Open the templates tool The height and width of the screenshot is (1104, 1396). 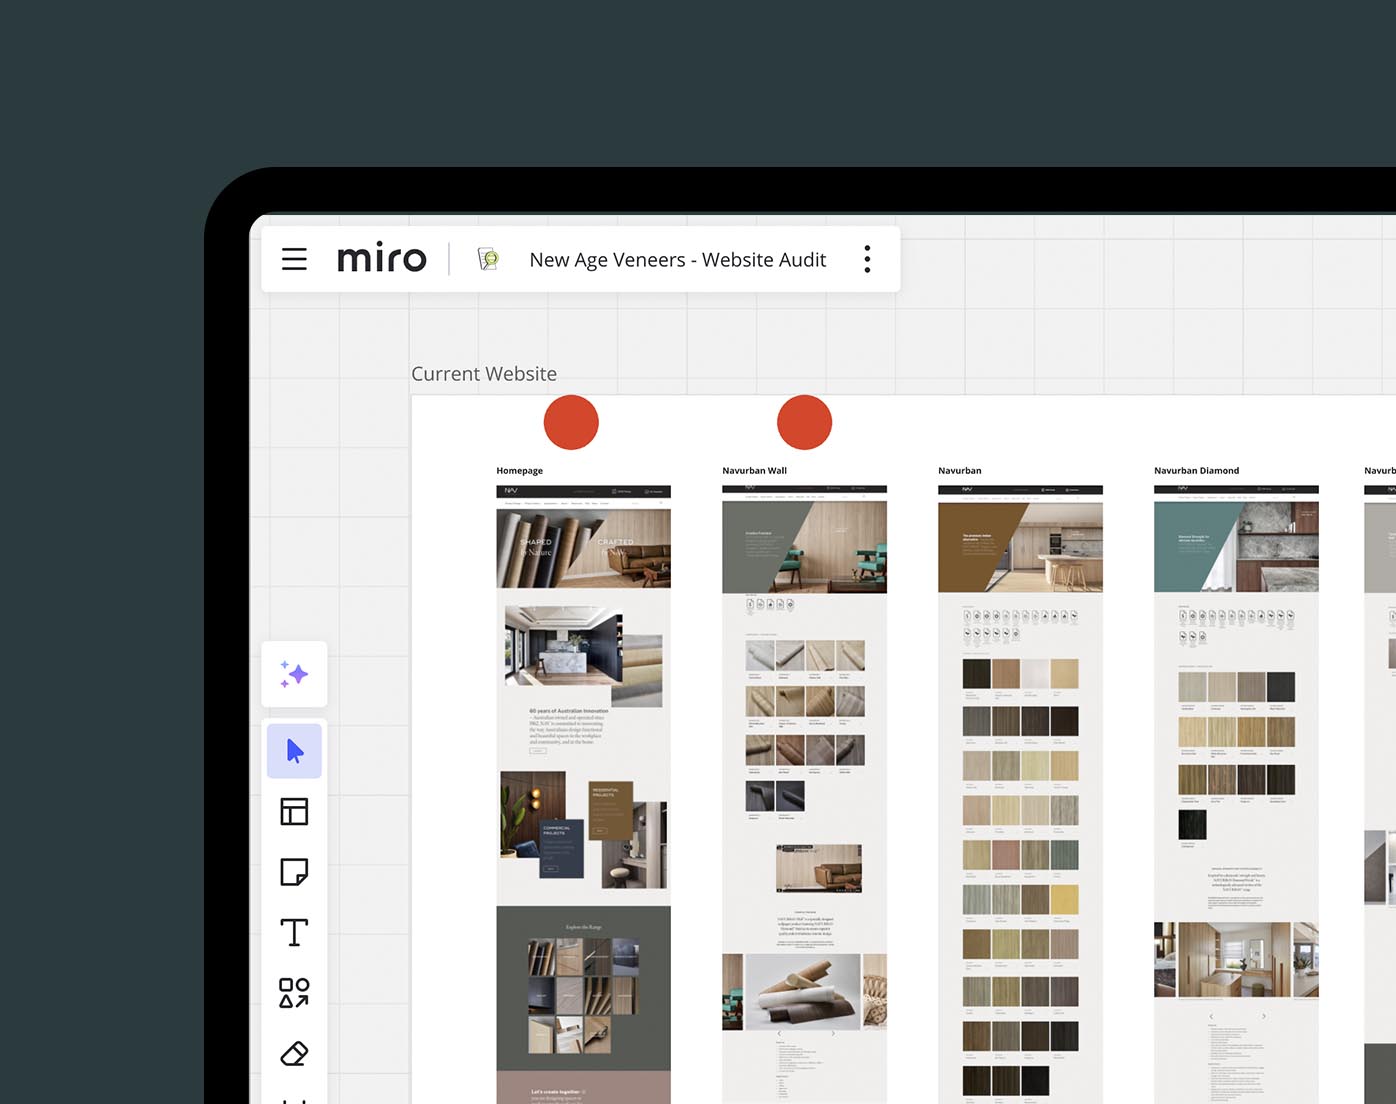[x=294, y=811]
